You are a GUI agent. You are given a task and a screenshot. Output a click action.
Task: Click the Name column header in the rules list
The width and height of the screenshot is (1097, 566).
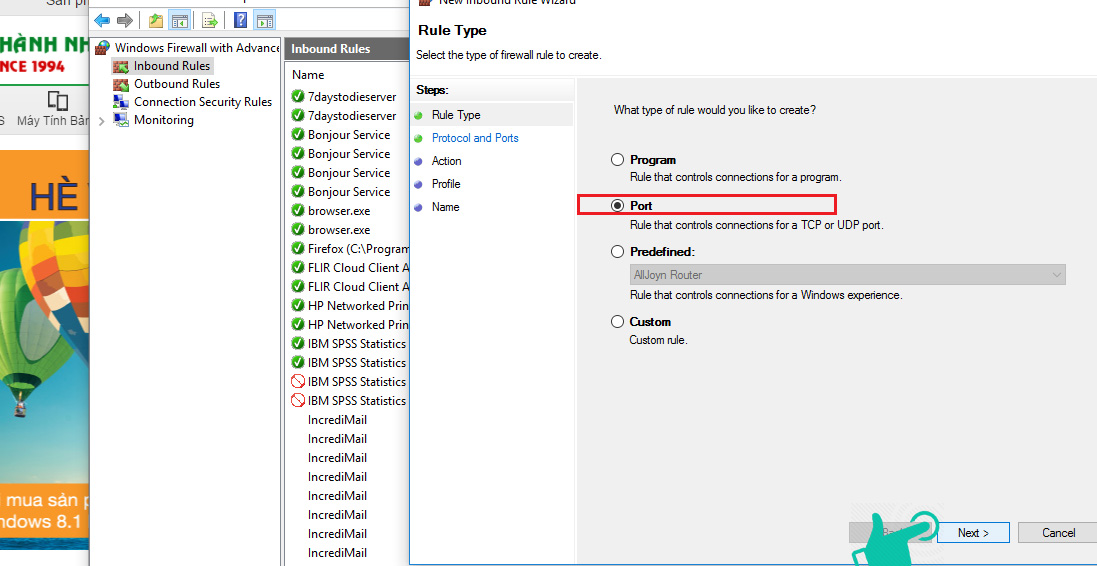[309, 75]
